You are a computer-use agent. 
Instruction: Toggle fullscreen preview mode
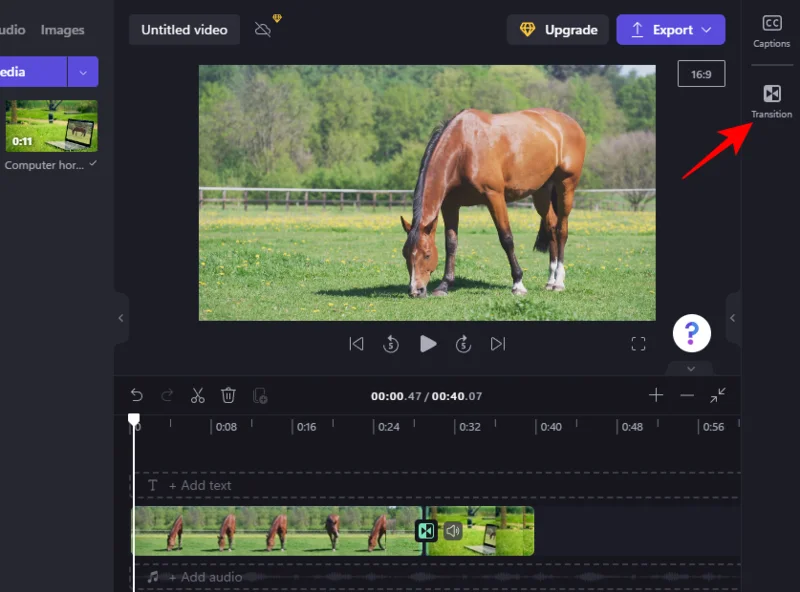coord(639,343)
